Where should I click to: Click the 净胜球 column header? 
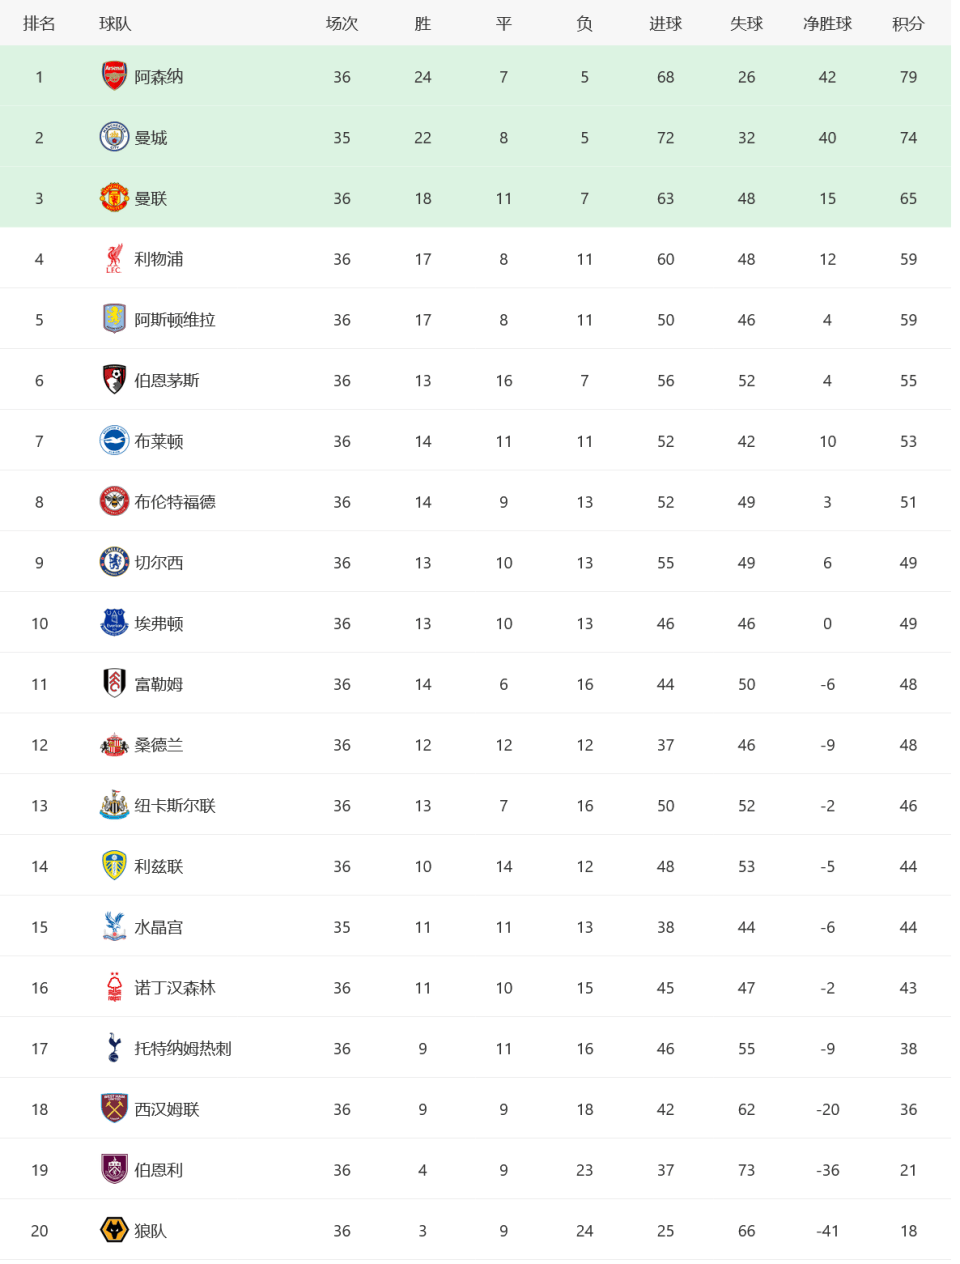pyautogui.click(x=827, y=23)
